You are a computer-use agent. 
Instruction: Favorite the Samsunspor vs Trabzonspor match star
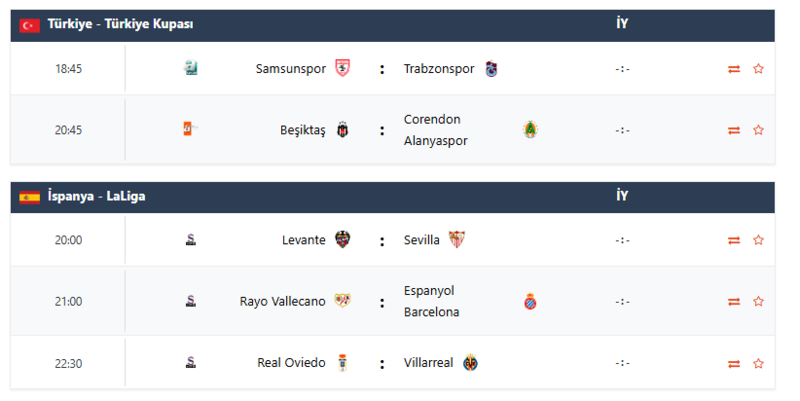(x=758, y=69)
